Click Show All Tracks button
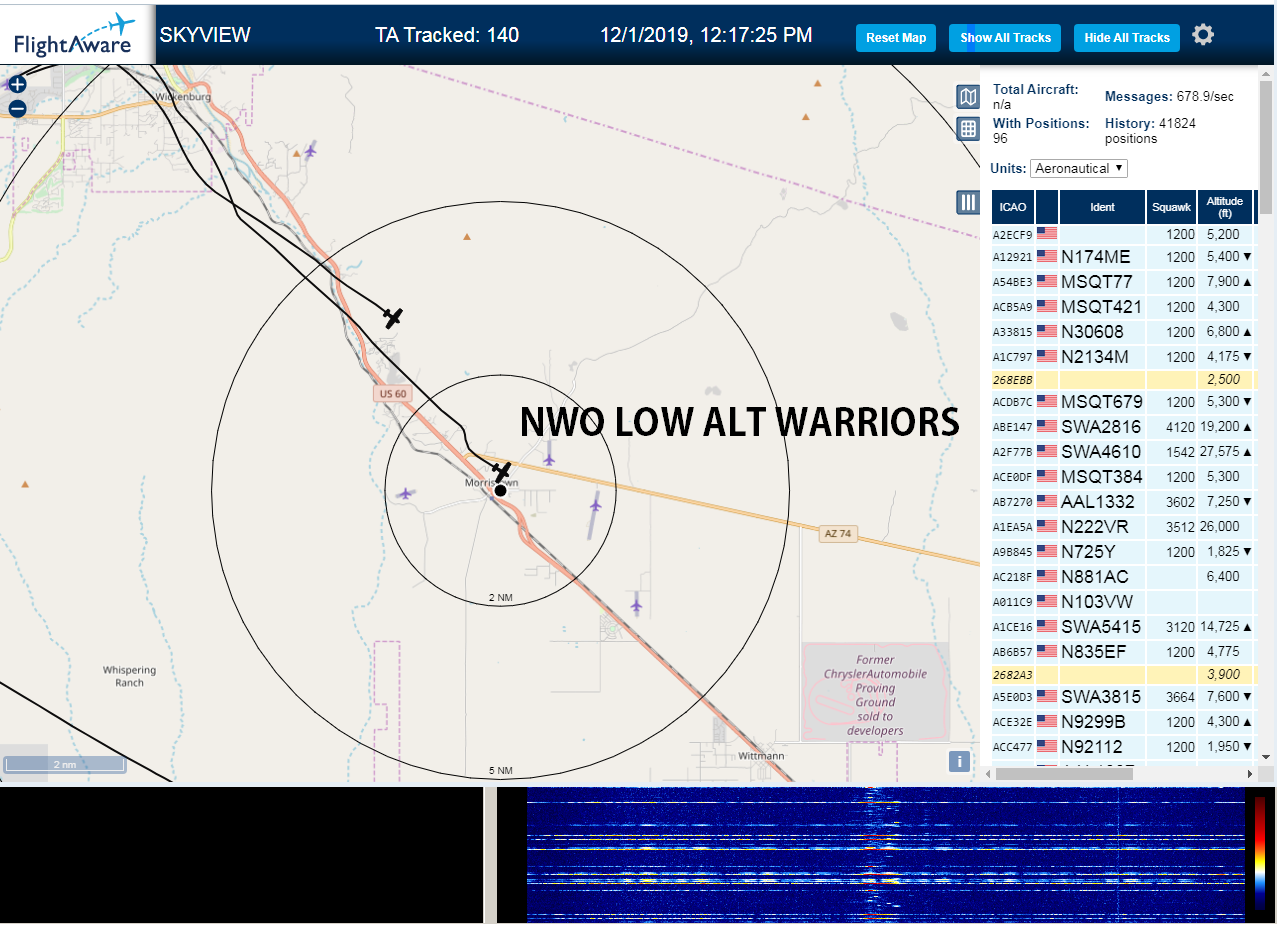 [x=1005, y=38]
